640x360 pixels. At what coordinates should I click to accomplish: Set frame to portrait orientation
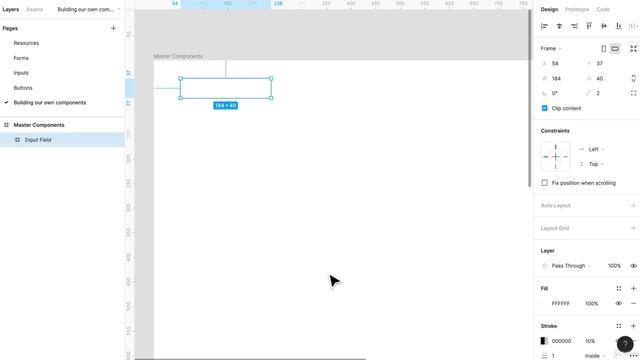604,49
